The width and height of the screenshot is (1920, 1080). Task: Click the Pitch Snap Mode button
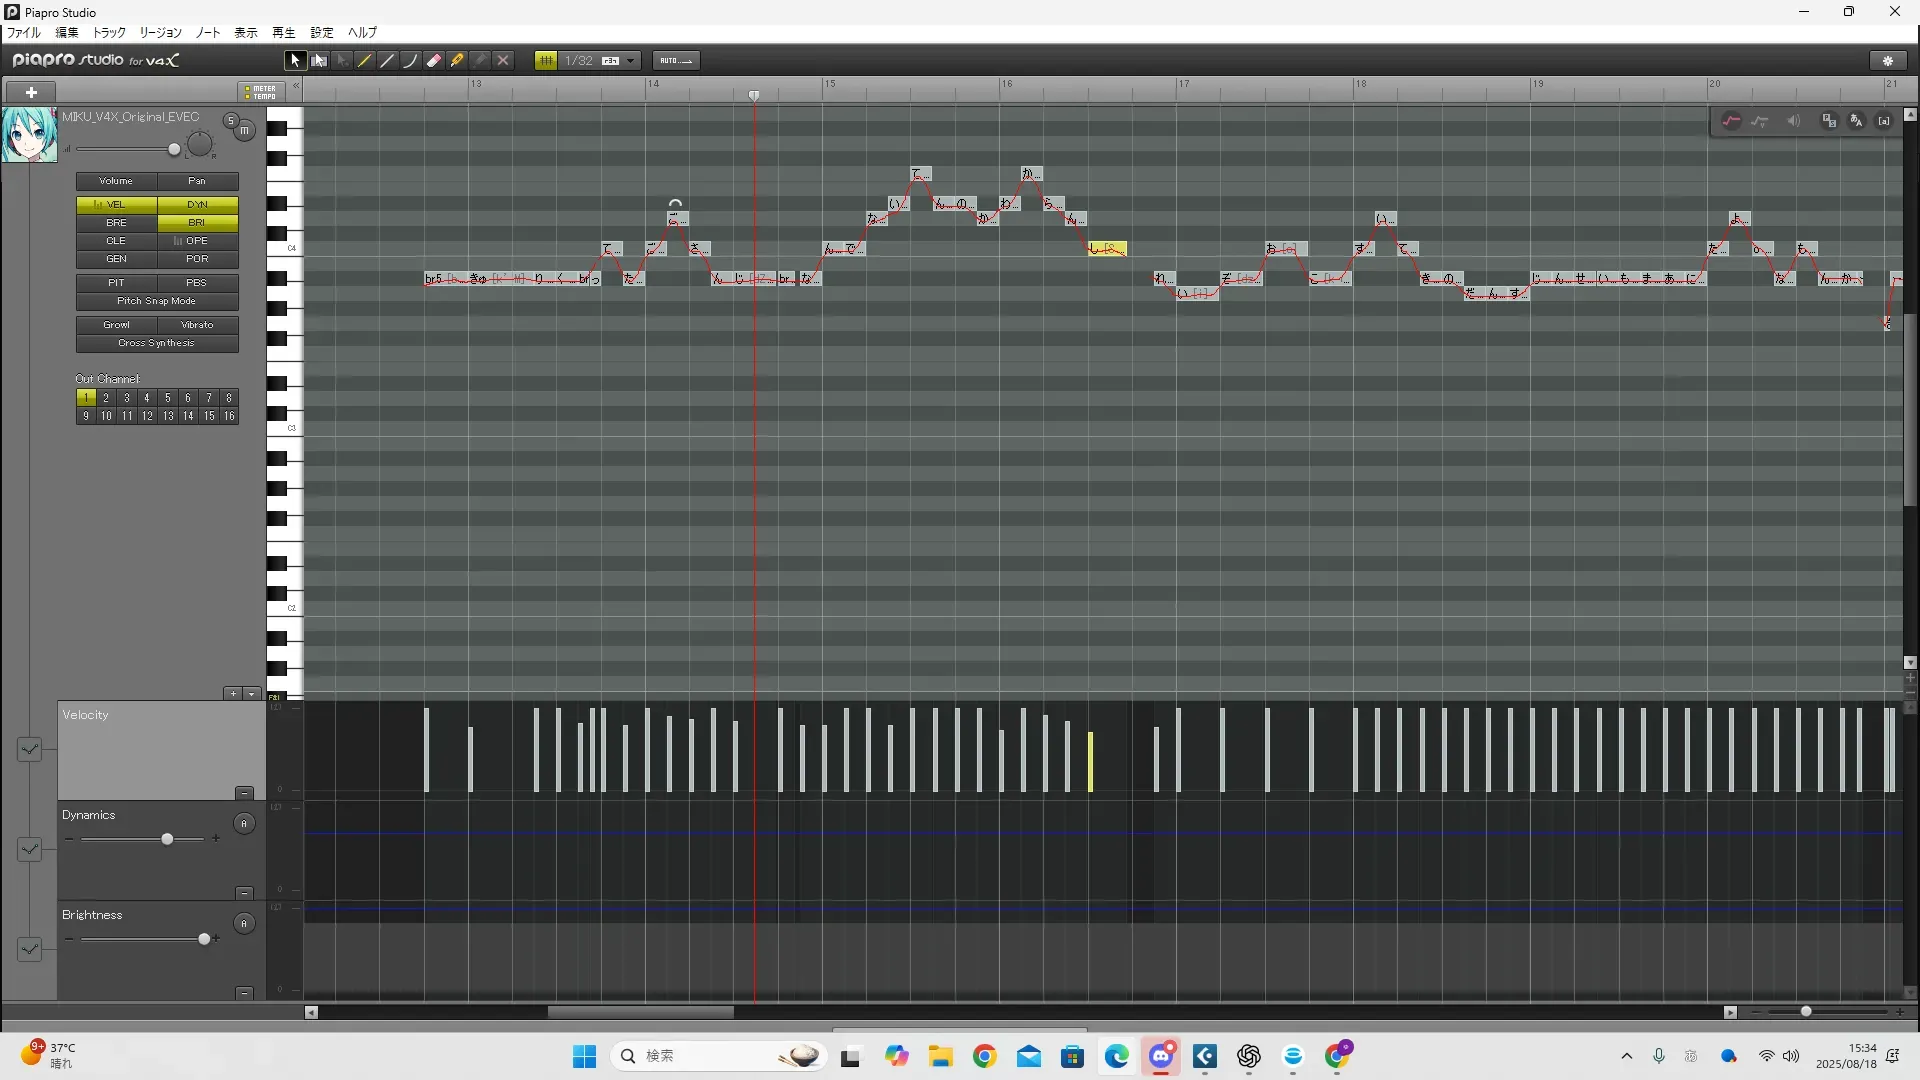[x=156, y=301]
